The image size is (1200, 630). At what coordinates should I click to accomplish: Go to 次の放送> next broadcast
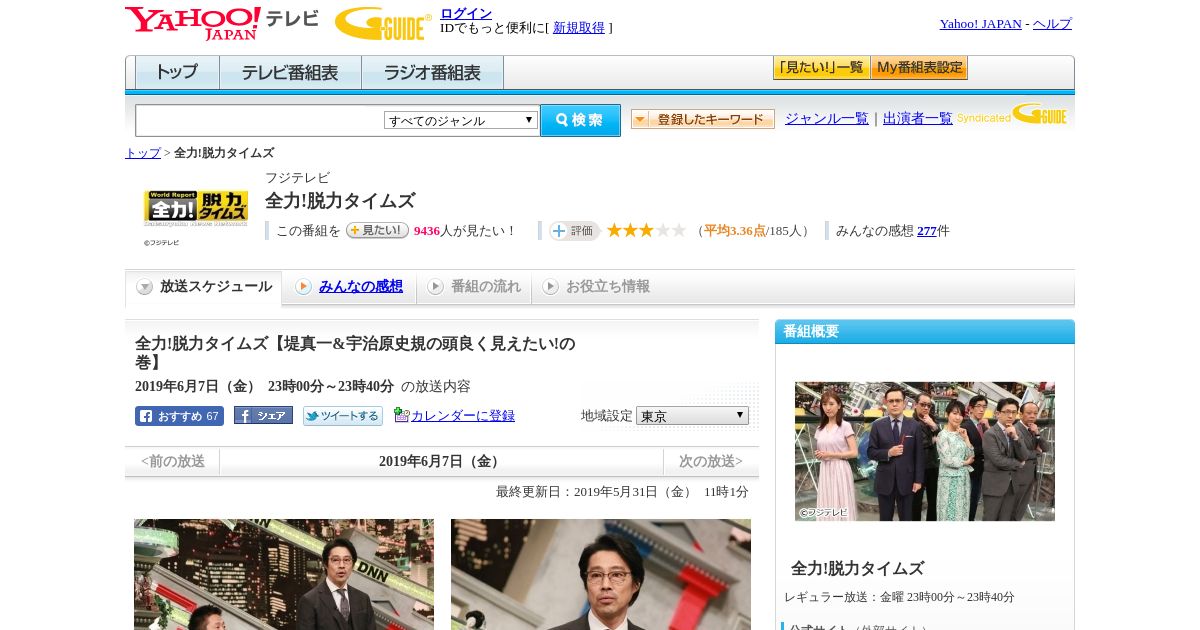pyautogui.click(x=711, y=462)
